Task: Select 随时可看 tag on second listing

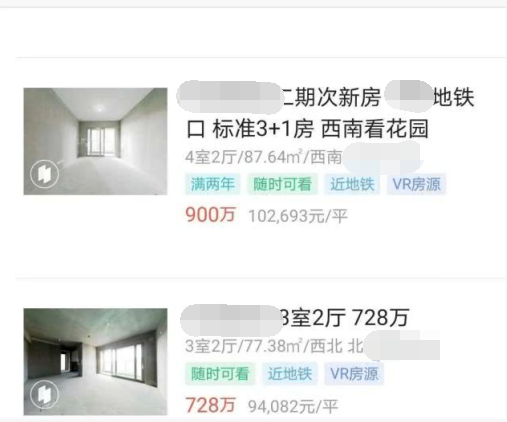Action: pos(220,374)
